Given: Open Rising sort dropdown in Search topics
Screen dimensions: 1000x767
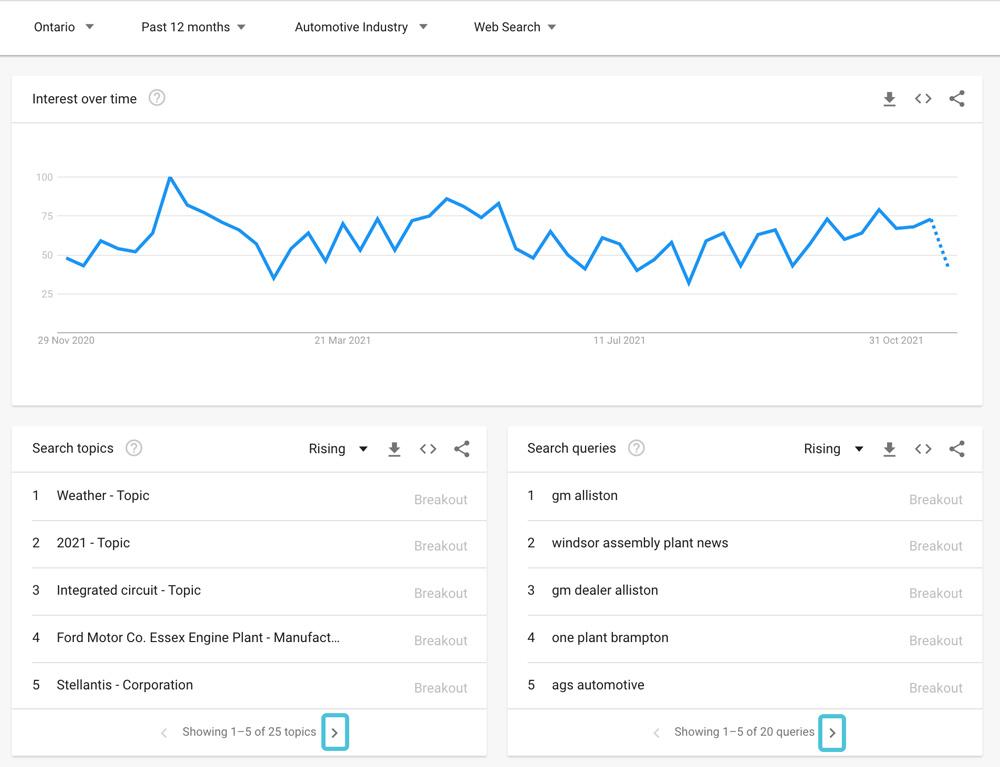Looking at the screenshot, I should (x=338, y=449).
